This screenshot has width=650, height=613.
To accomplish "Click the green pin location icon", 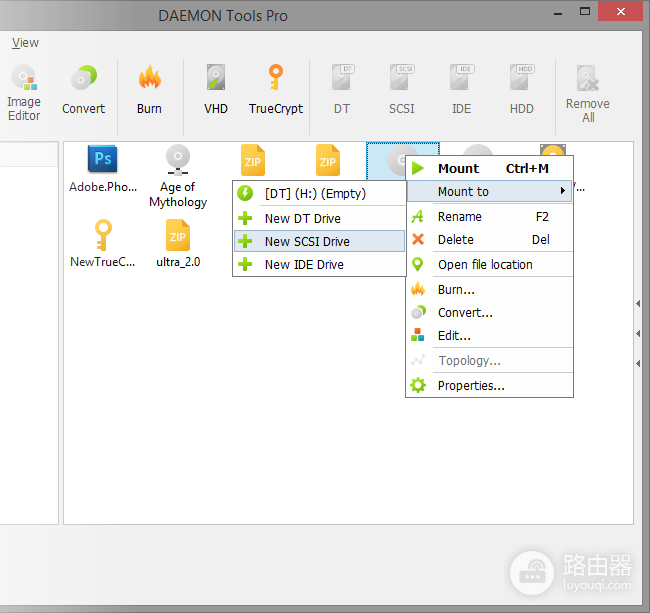I will (x=417, y=264).
